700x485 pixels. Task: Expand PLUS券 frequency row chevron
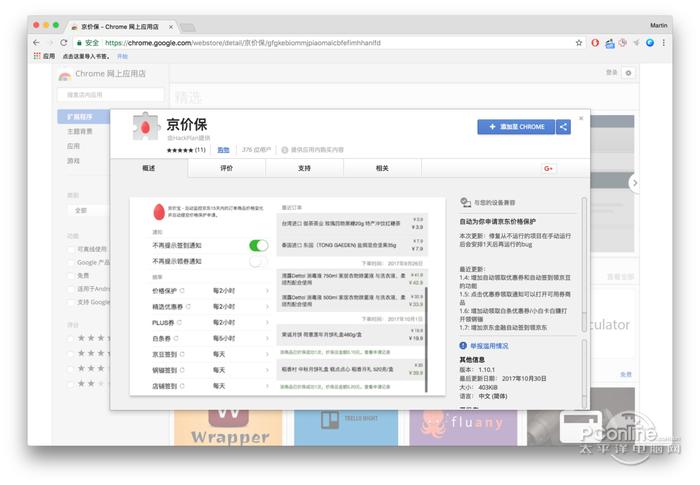pyautogui.click(x=267, y=322)
